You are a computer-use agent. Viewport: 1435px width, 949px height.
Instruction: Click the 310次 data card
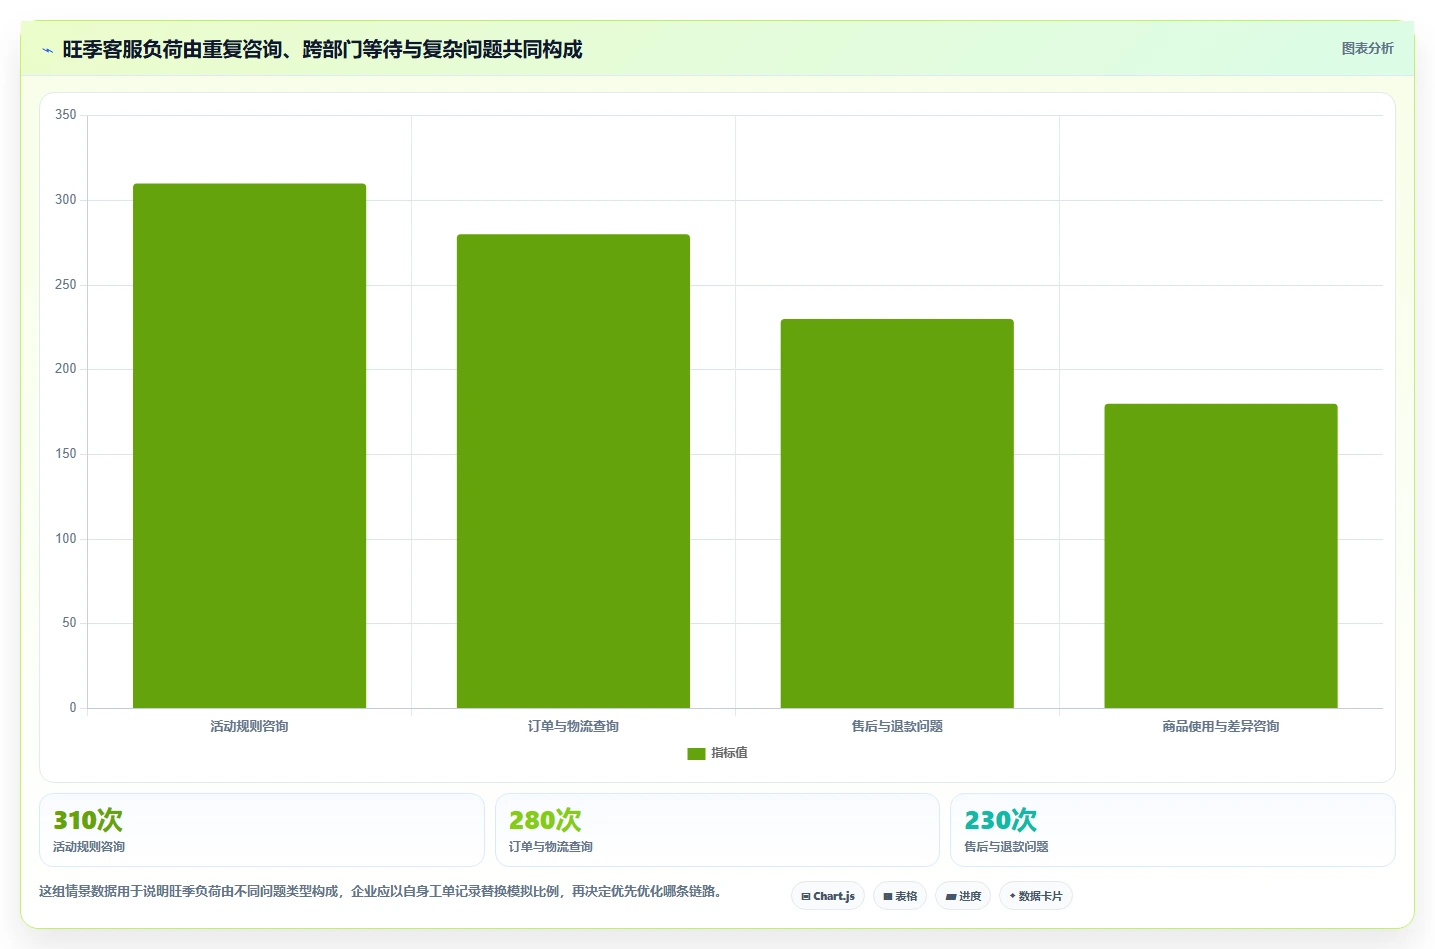coord(262,830)
